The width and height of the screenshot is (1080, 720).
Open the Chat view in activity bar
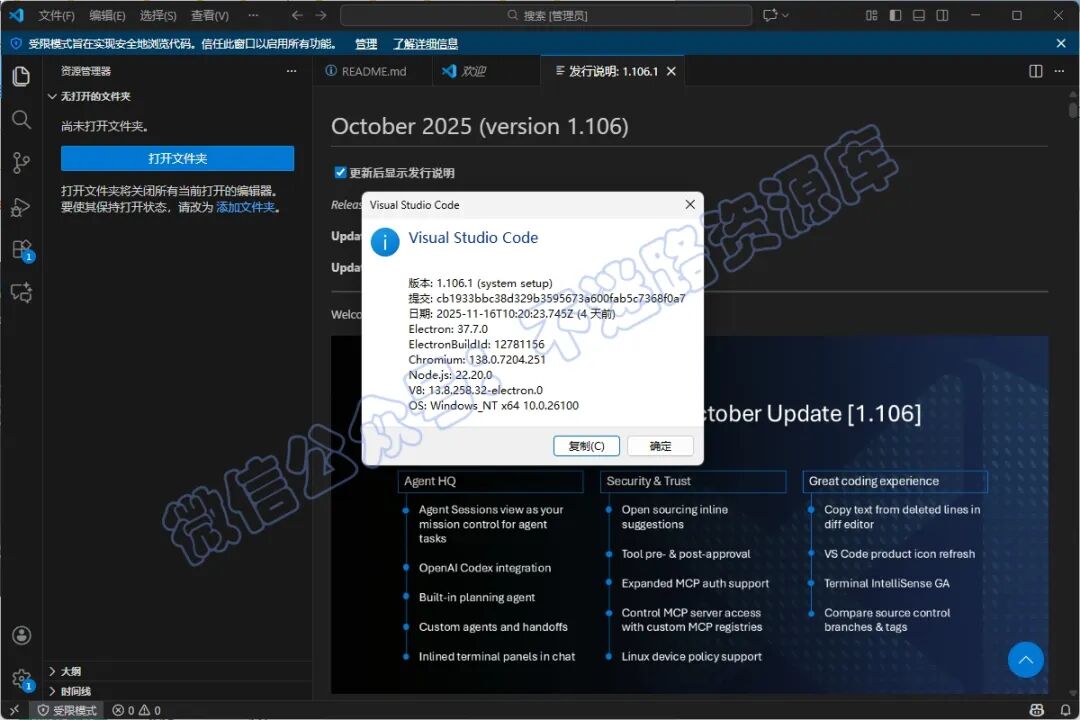pyautogui.click(x=21, y=293)
